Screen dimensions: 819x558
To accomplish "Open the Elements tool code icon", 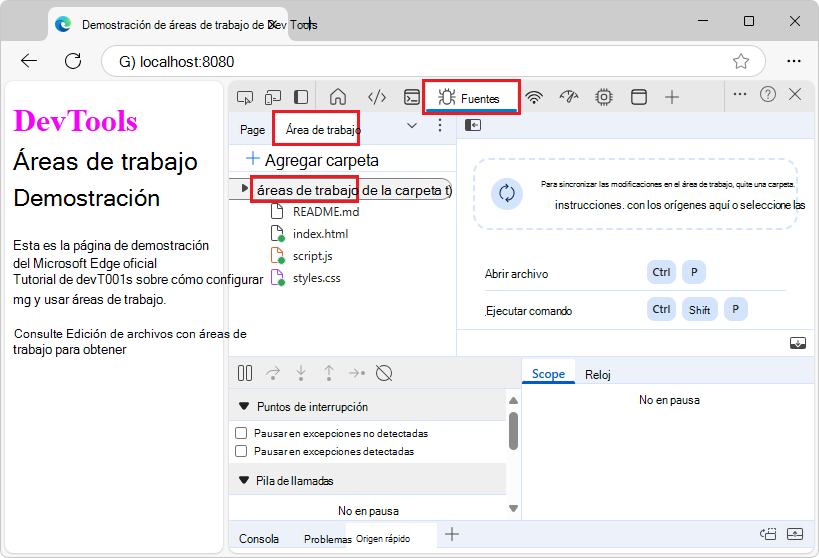I will click(x=377, y=97).
